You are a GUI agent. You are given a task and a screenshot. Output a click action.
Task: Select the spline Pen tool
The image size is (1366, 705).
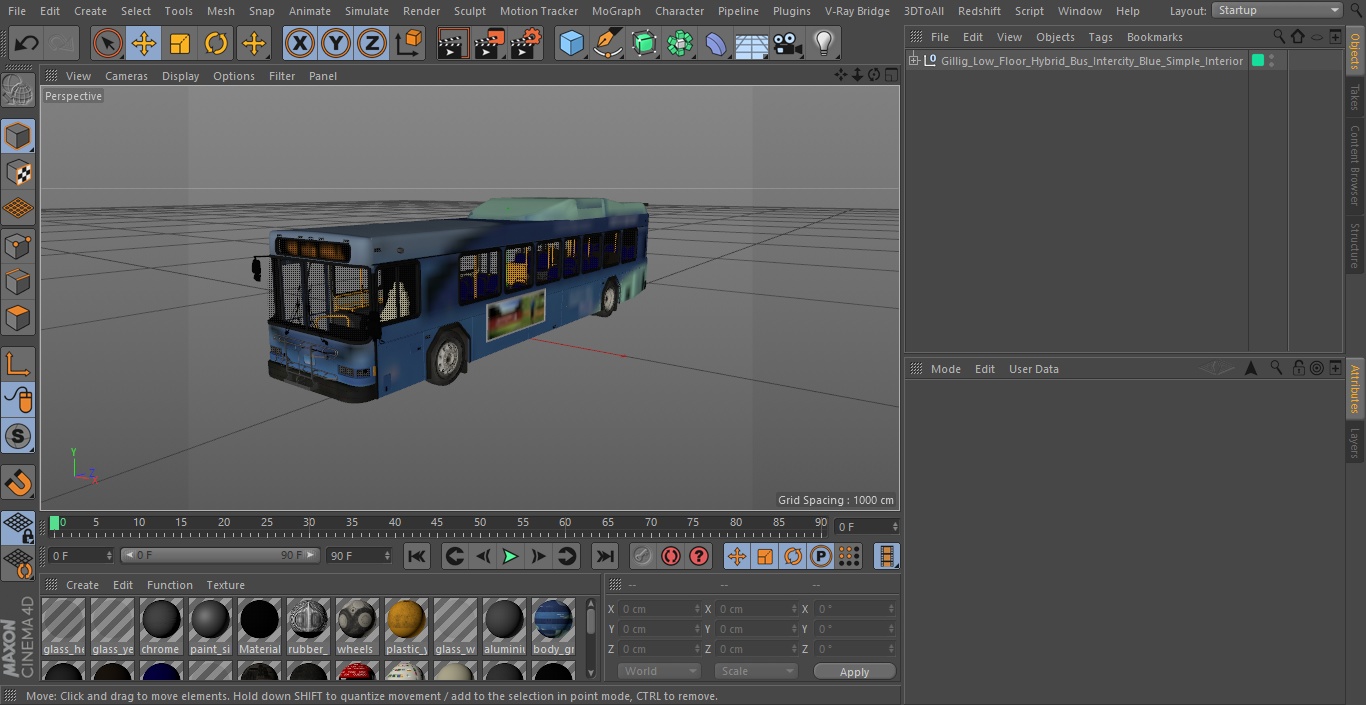608,43
